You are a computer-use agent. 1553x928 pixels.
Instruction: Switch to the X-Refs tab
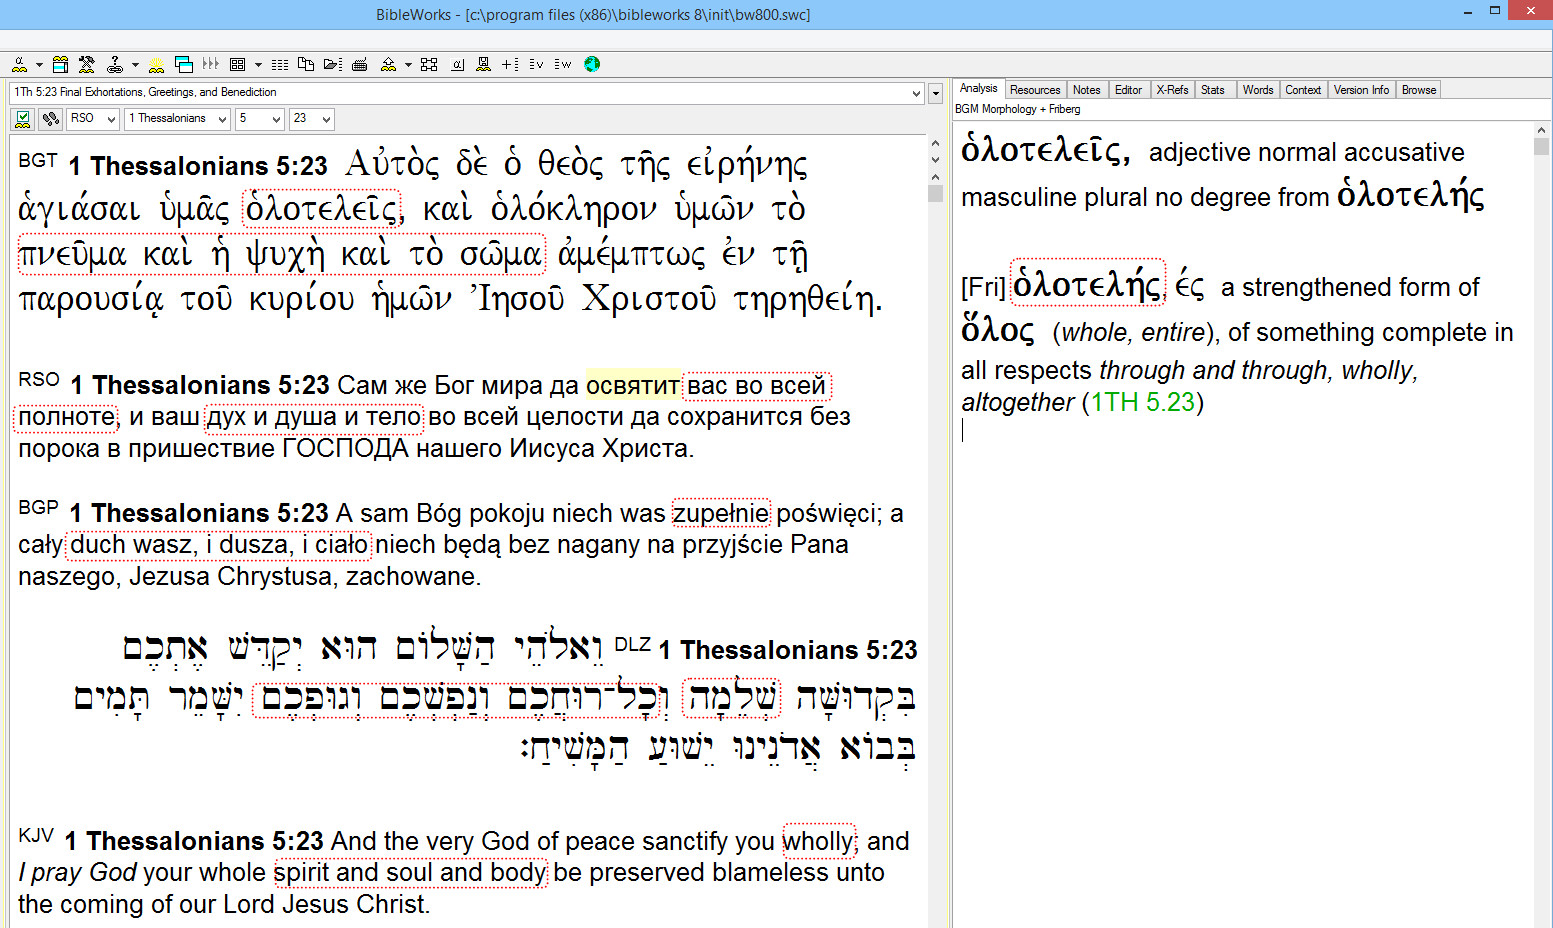pyautogui.click(x=1172, y=90)
